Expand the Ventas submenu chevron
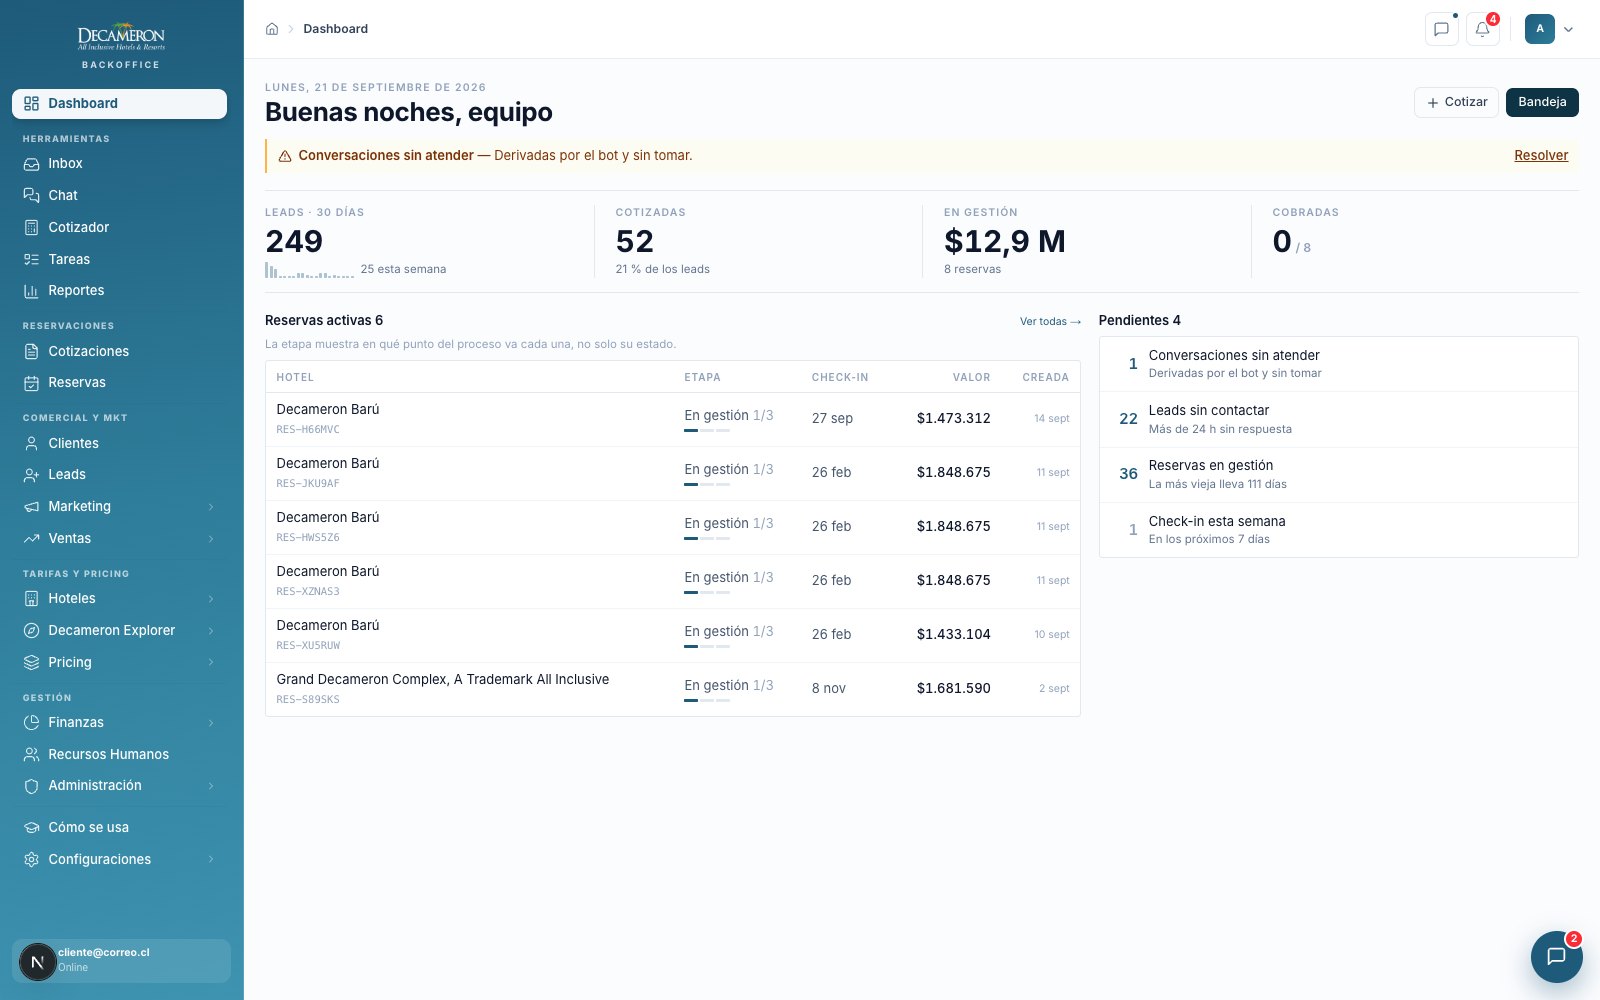This screenshot has width=1600, height=1000. pyautogui.click(x=211, y=539)
